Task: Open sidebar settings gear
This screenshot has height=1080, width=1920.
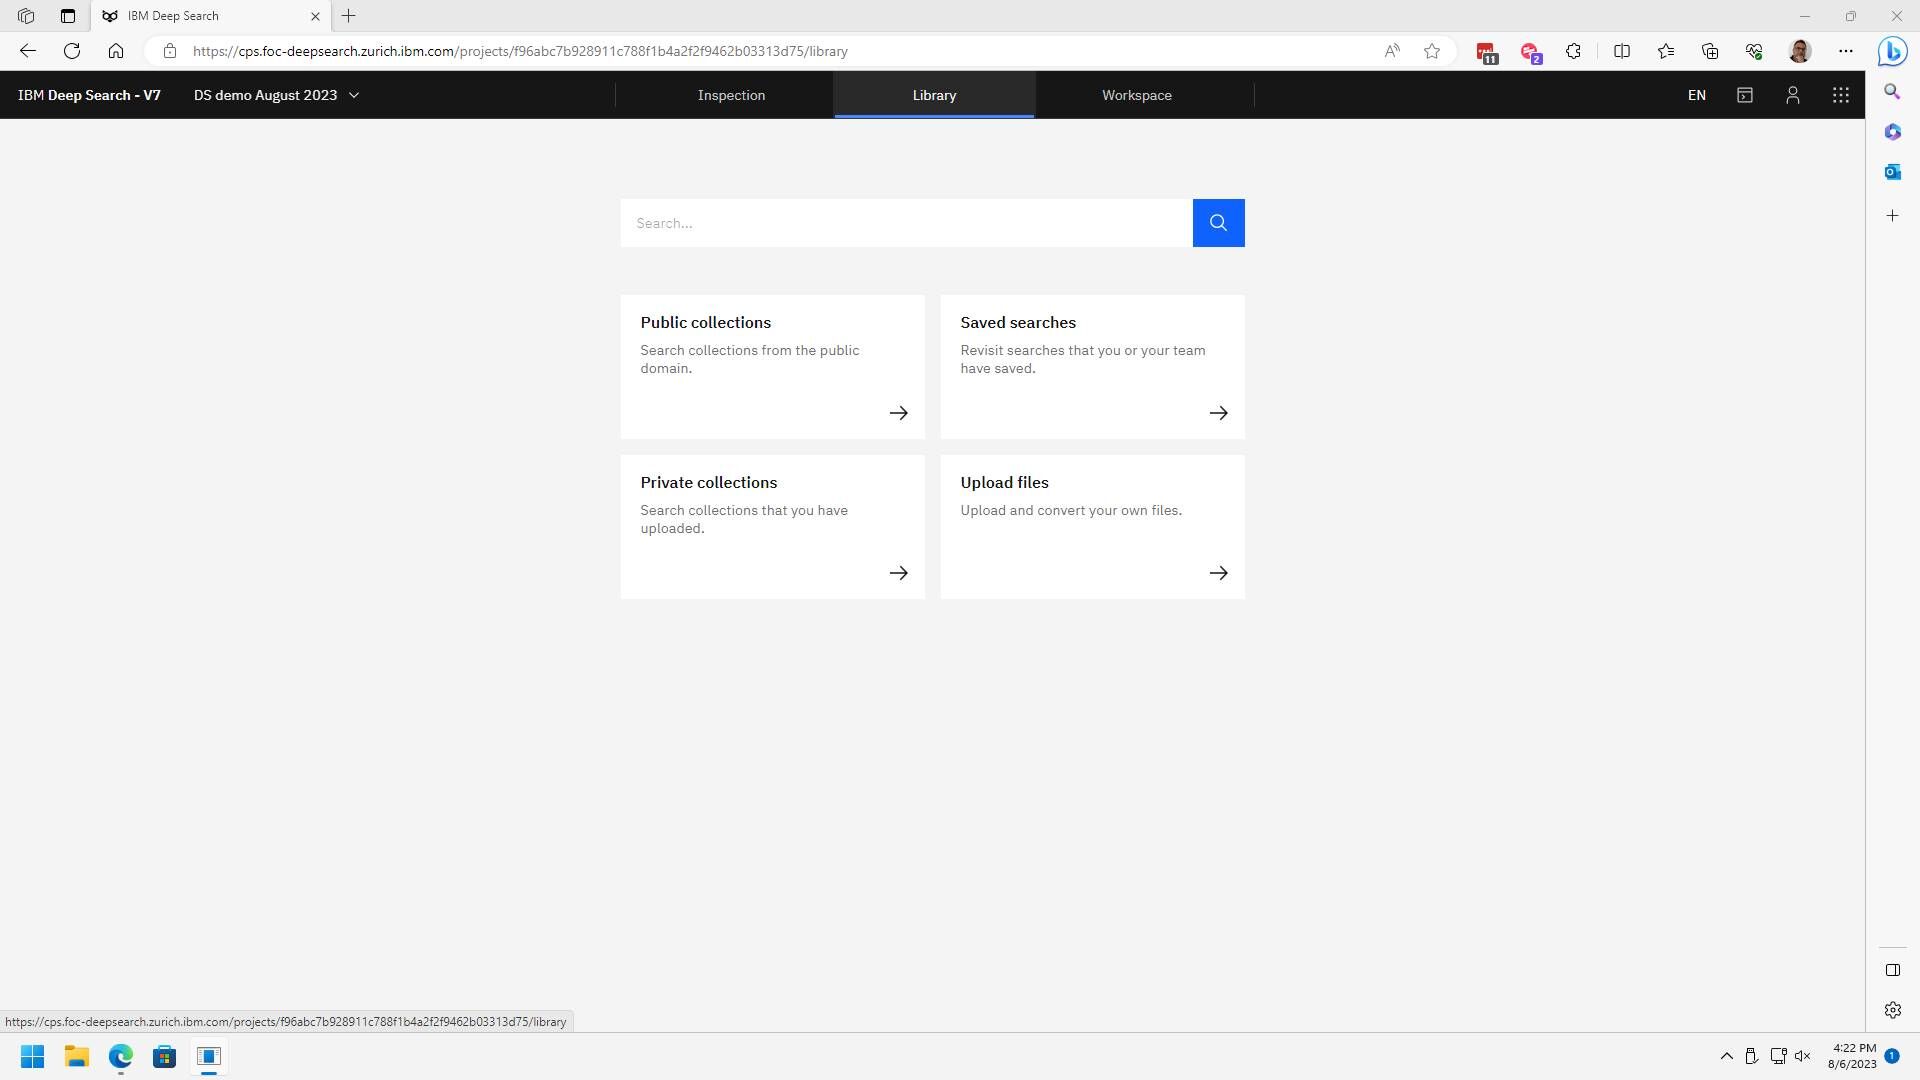Action: 1892,1010
